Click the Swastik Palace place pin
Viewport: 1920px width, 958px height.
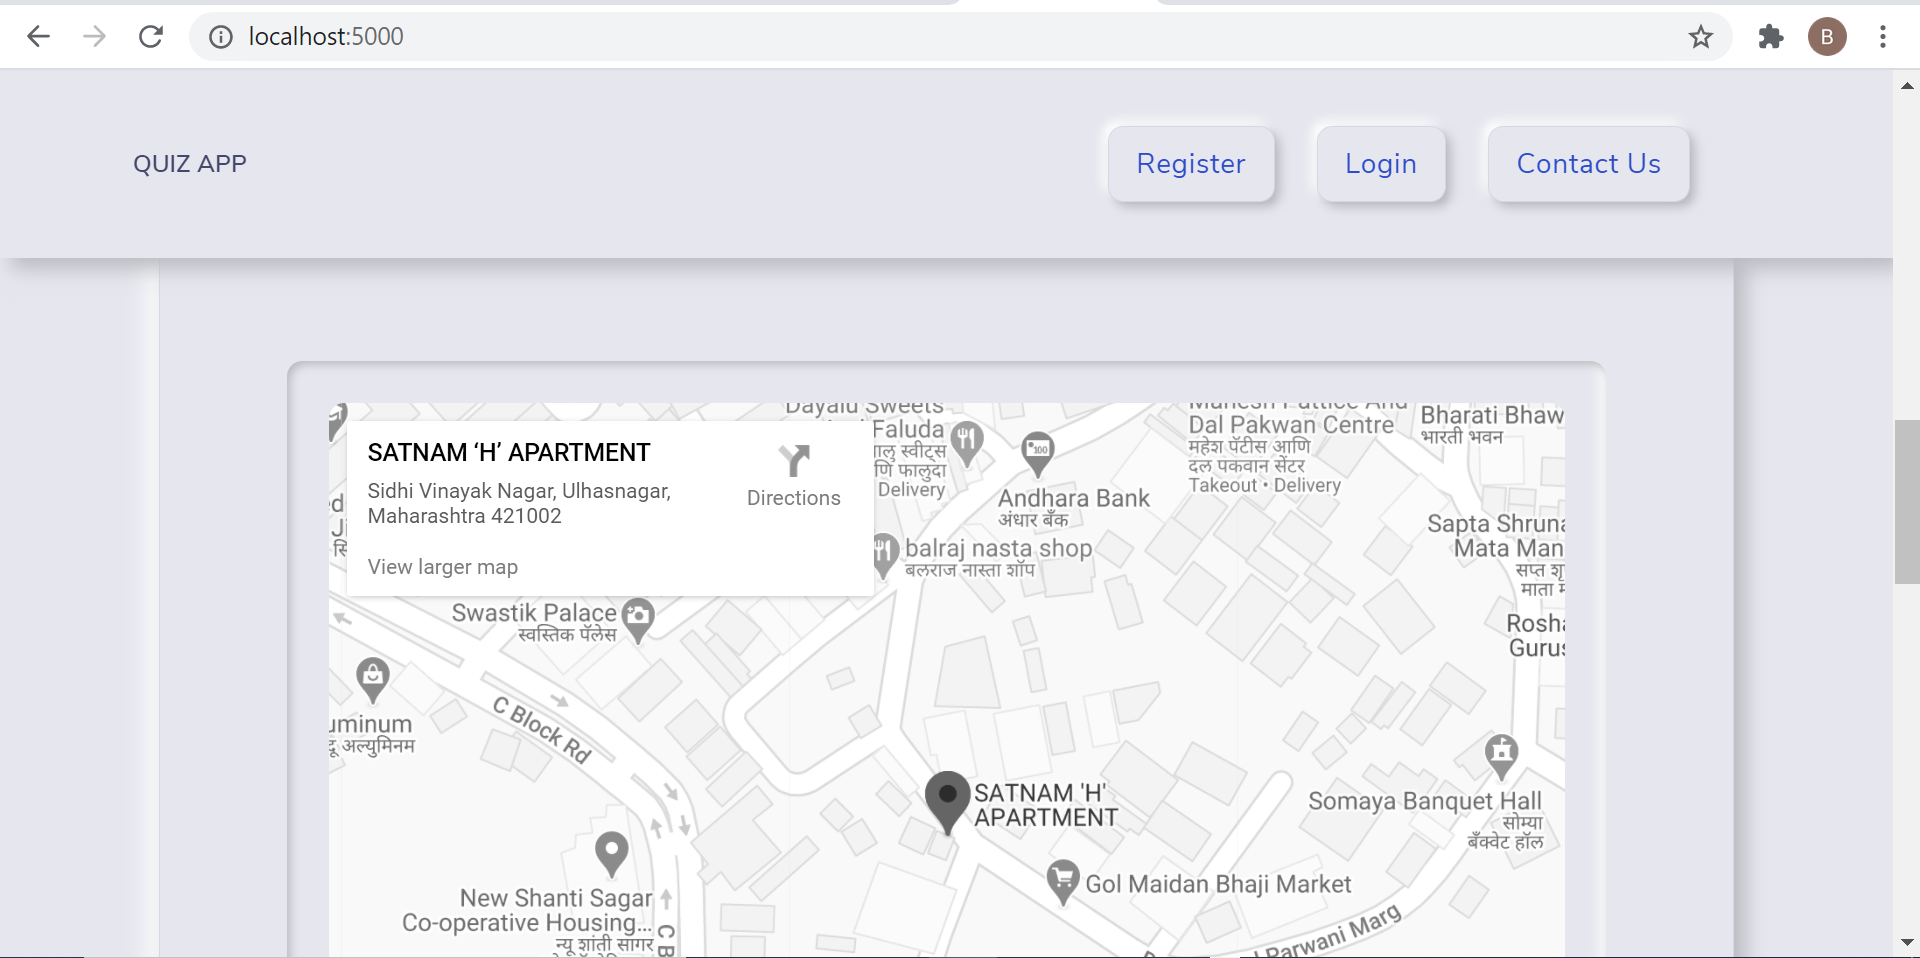click(x=639, y=617)
